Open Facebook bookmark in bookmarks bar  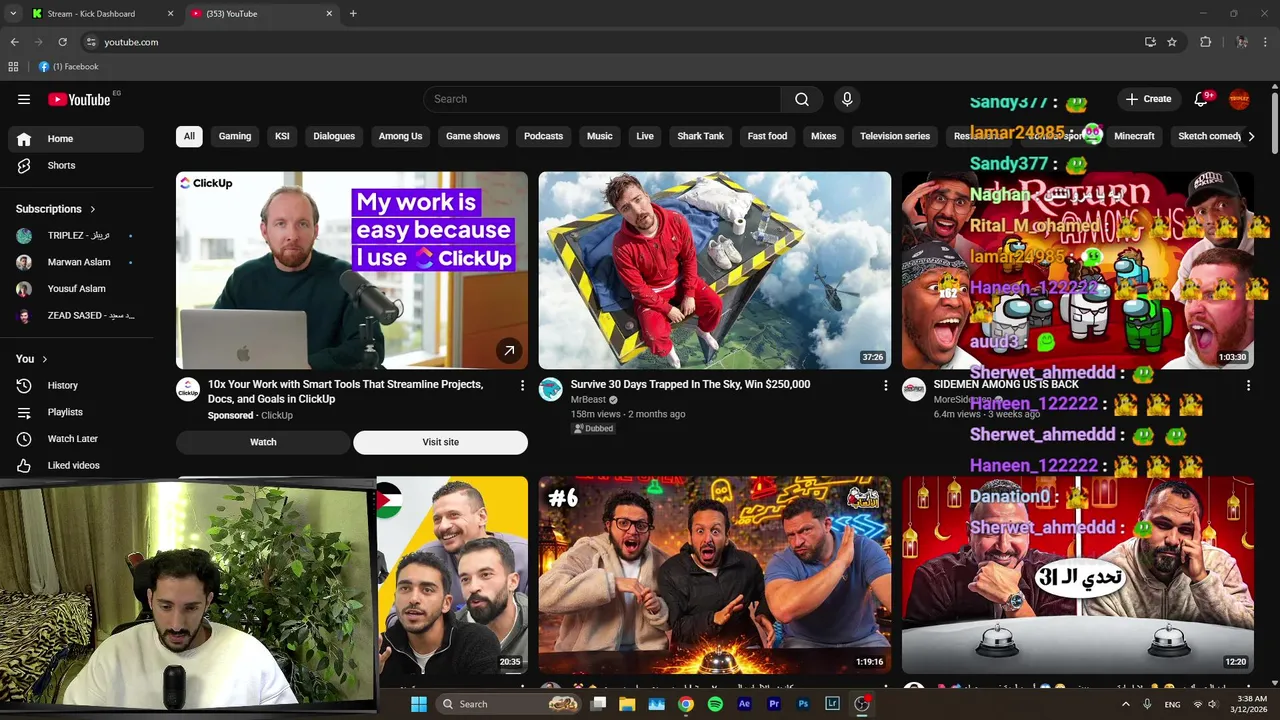point(69,67)
